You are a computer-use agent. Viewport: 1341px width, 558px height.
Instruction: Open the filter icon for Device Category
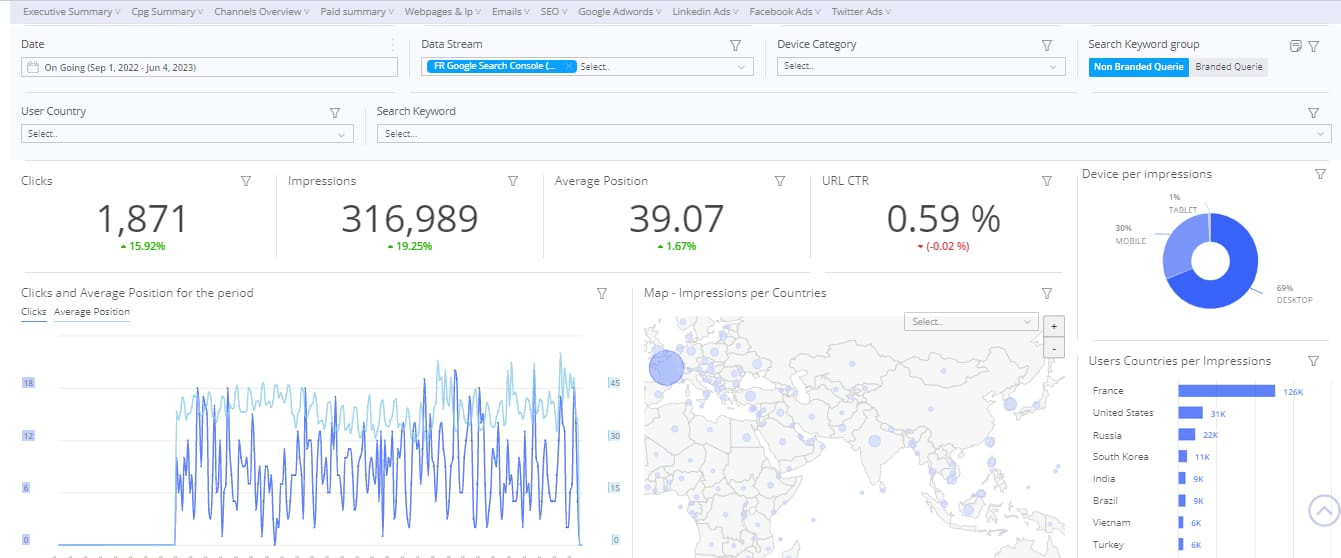[1047, 45]
